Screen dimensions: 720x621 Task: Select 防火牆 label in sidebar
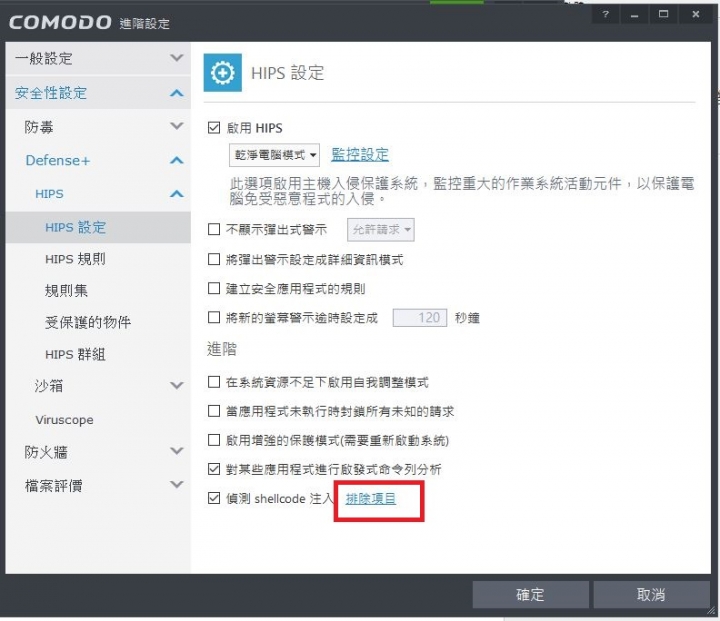pos(46,452)
